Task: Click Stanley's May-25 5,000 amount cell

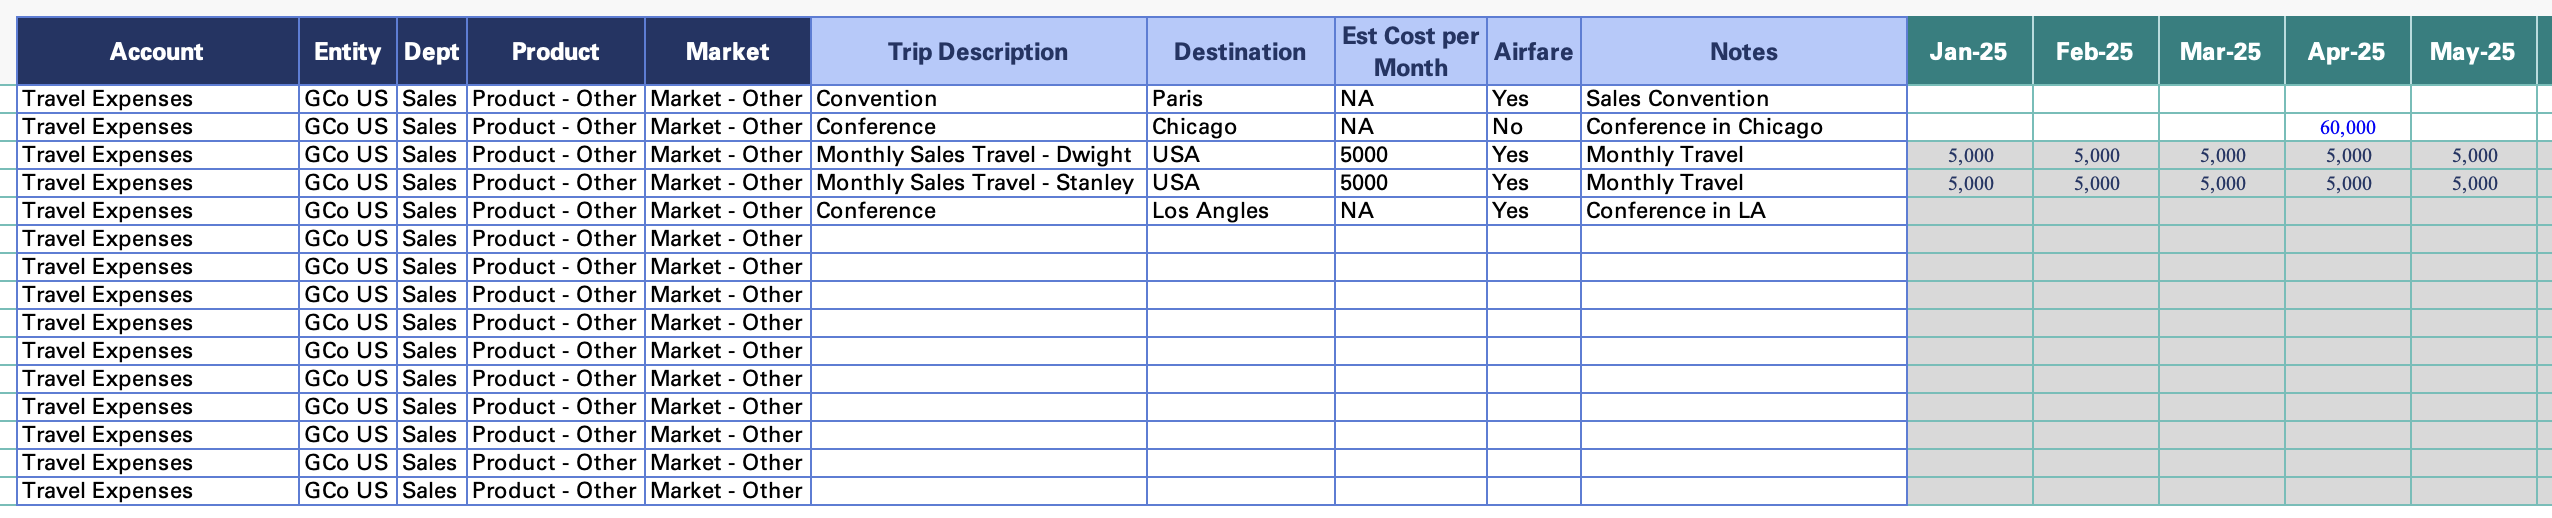Action: pos(2474,183)
